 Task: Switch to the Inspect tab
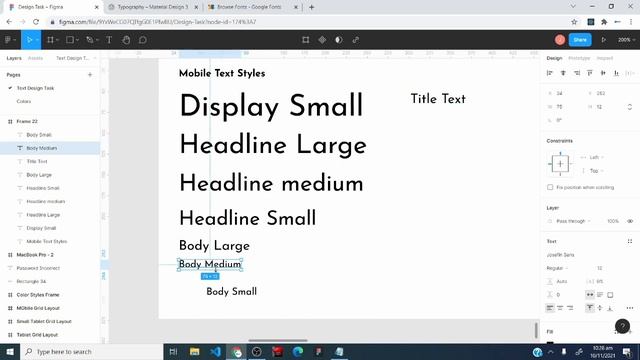(x=604, y=58)
